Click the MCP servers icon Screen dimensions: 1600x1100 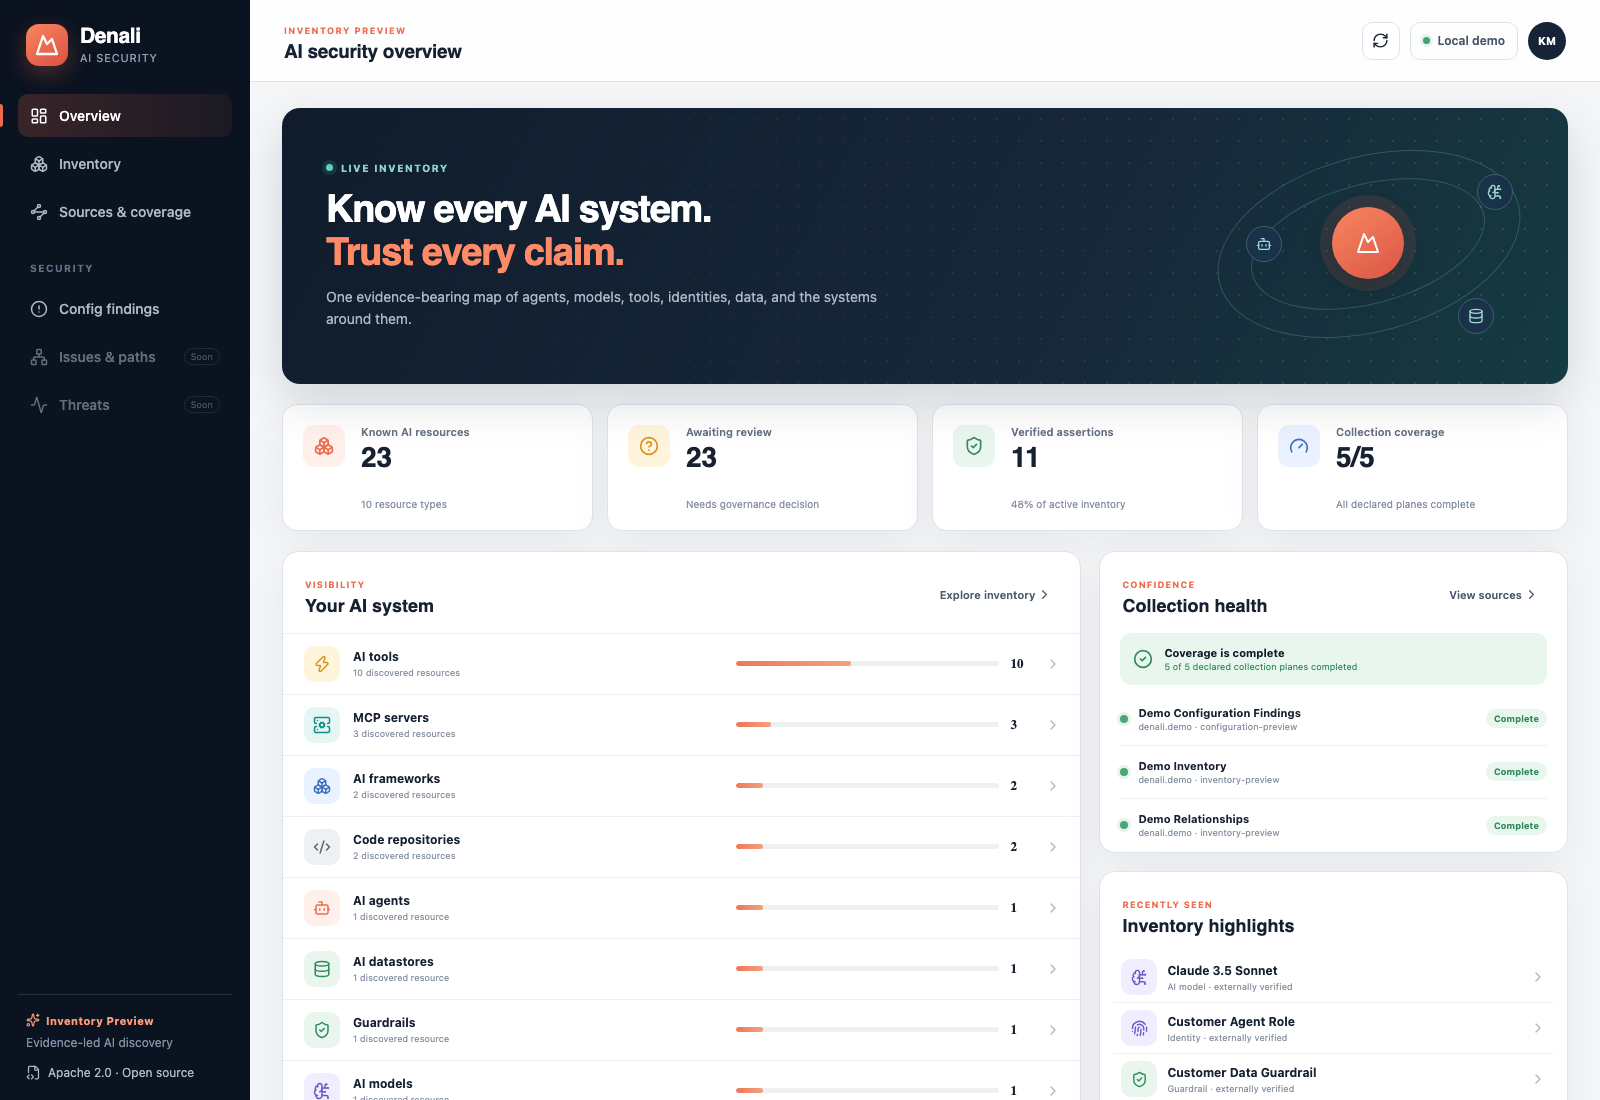(x=322, y=725)
